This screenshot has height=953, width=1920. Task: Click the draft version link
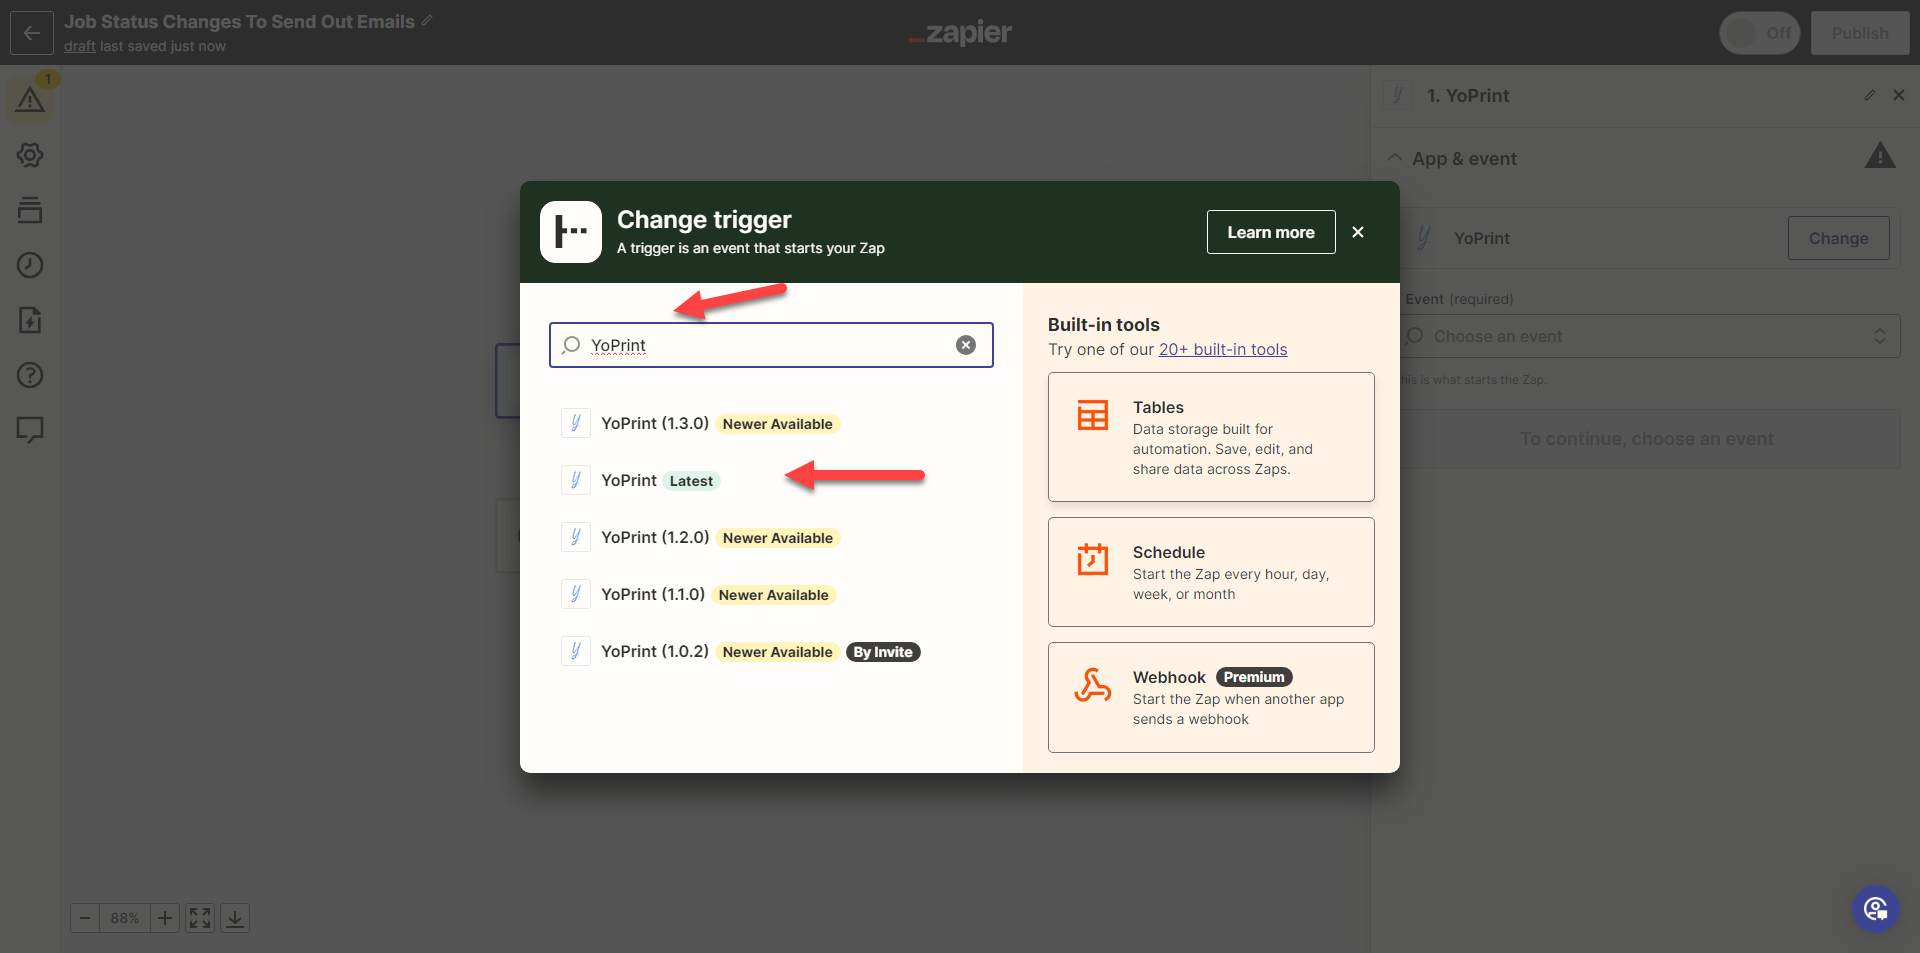(80, 46)
